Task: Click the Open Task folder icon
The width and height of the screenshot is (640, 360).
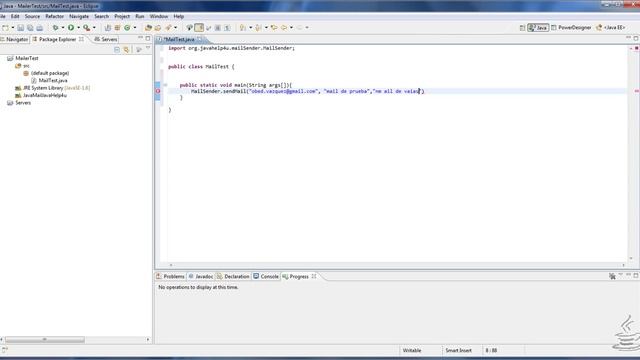Action: coord(158,27)
